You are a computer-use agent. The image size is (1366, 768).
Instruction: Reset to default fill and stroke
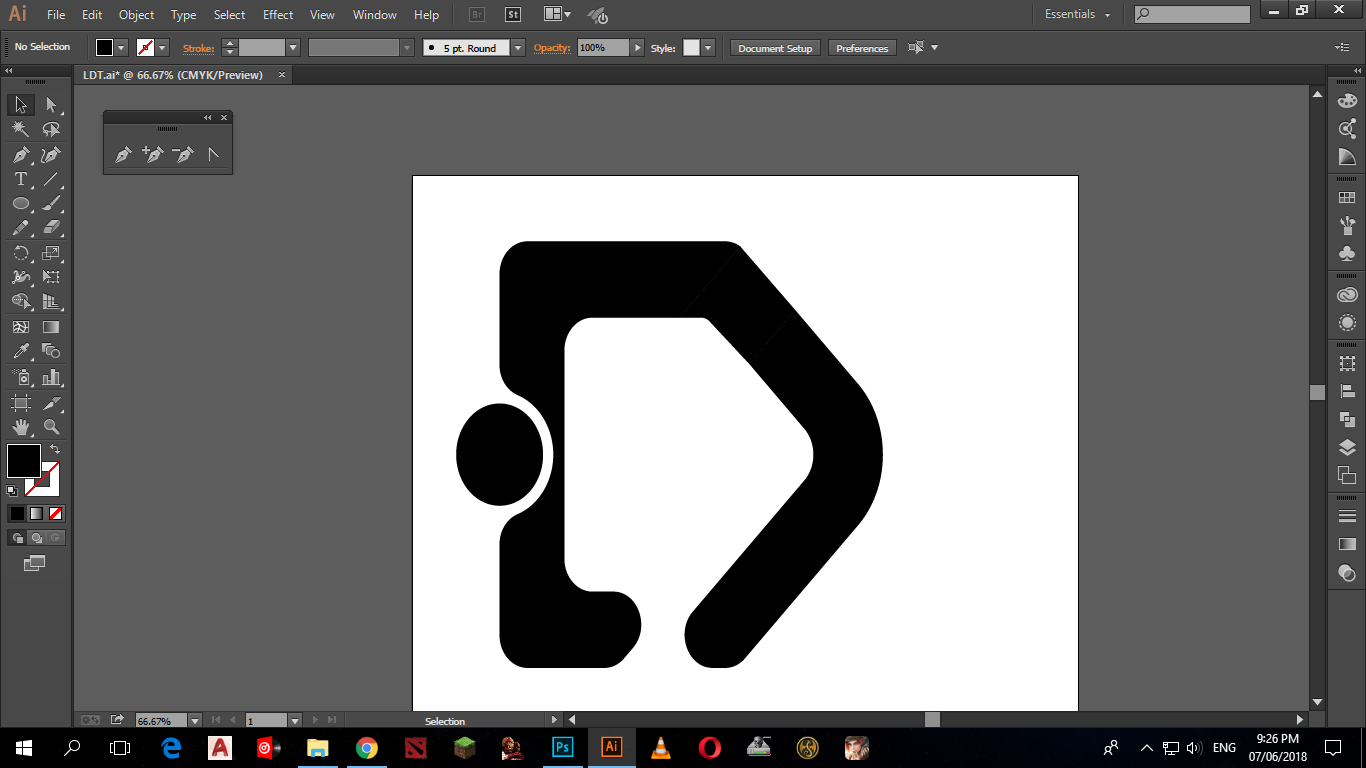click(12, 491)
